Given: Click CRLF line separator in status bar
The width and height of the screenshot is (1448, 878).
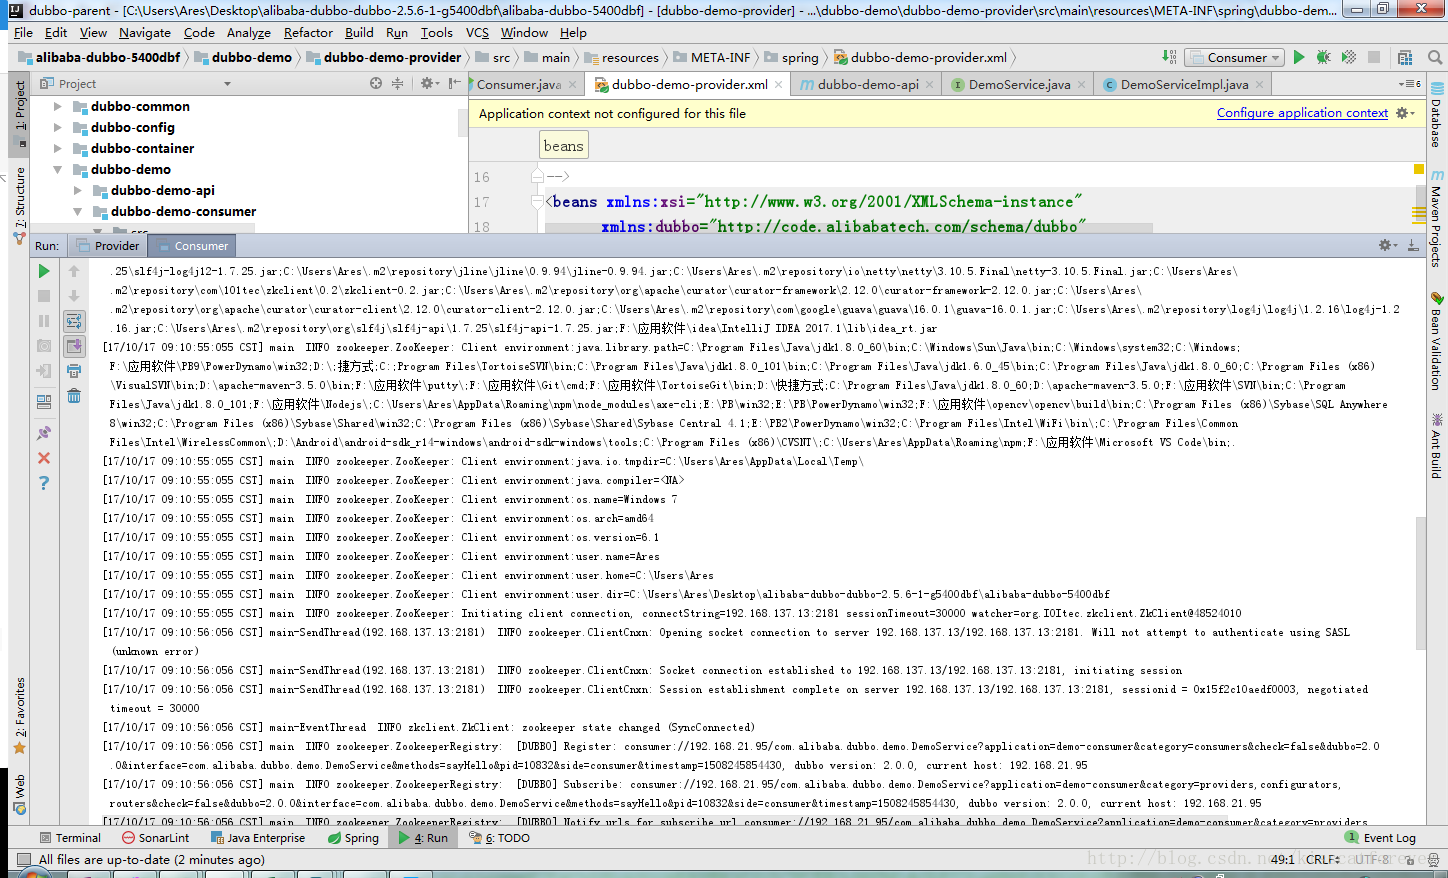Looking at the screenshot, I should coord(1323,859).
